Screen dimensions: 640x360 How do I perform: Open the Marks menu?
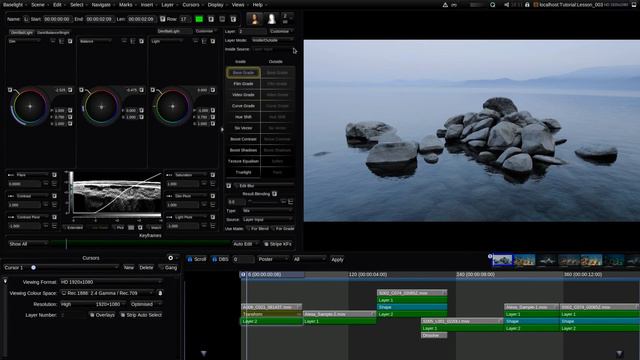pos(125,5)
